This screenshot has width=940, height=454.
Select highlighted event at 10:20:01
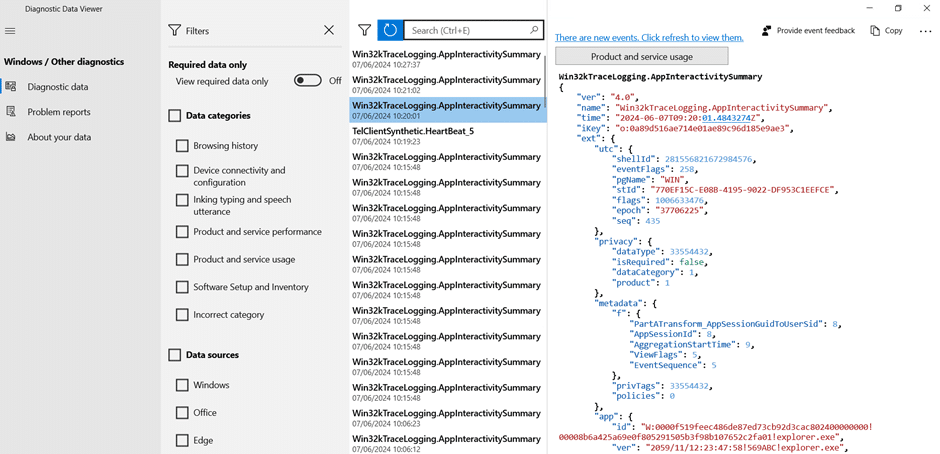(448, 110)
